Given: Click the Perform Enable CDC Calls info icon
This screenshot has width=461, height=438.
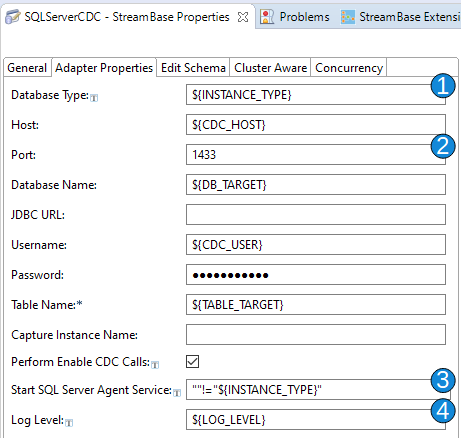Looking at the screenshot, I should 155,365.
